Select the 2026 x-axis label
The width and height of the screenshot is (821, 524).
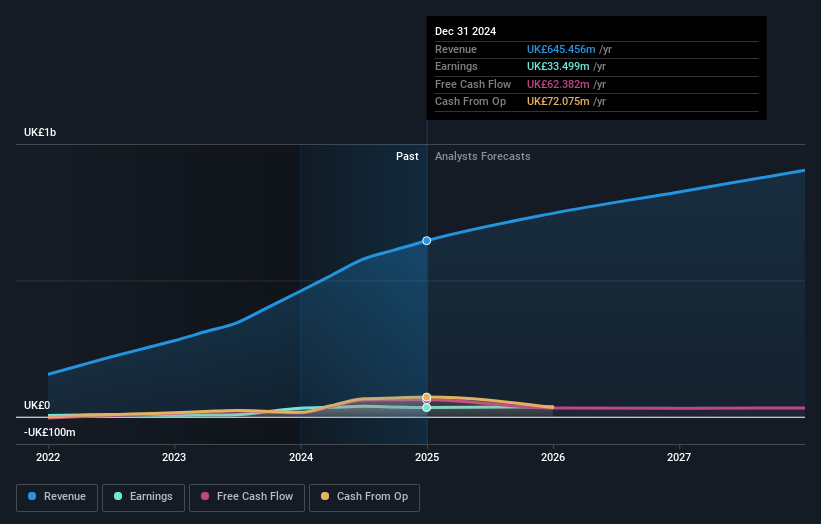553,457
